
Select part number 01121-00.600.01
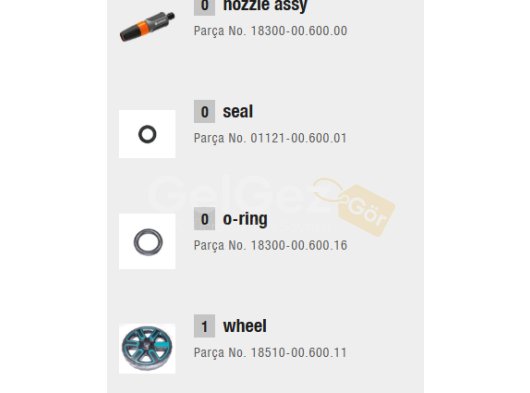pos(299,138)
